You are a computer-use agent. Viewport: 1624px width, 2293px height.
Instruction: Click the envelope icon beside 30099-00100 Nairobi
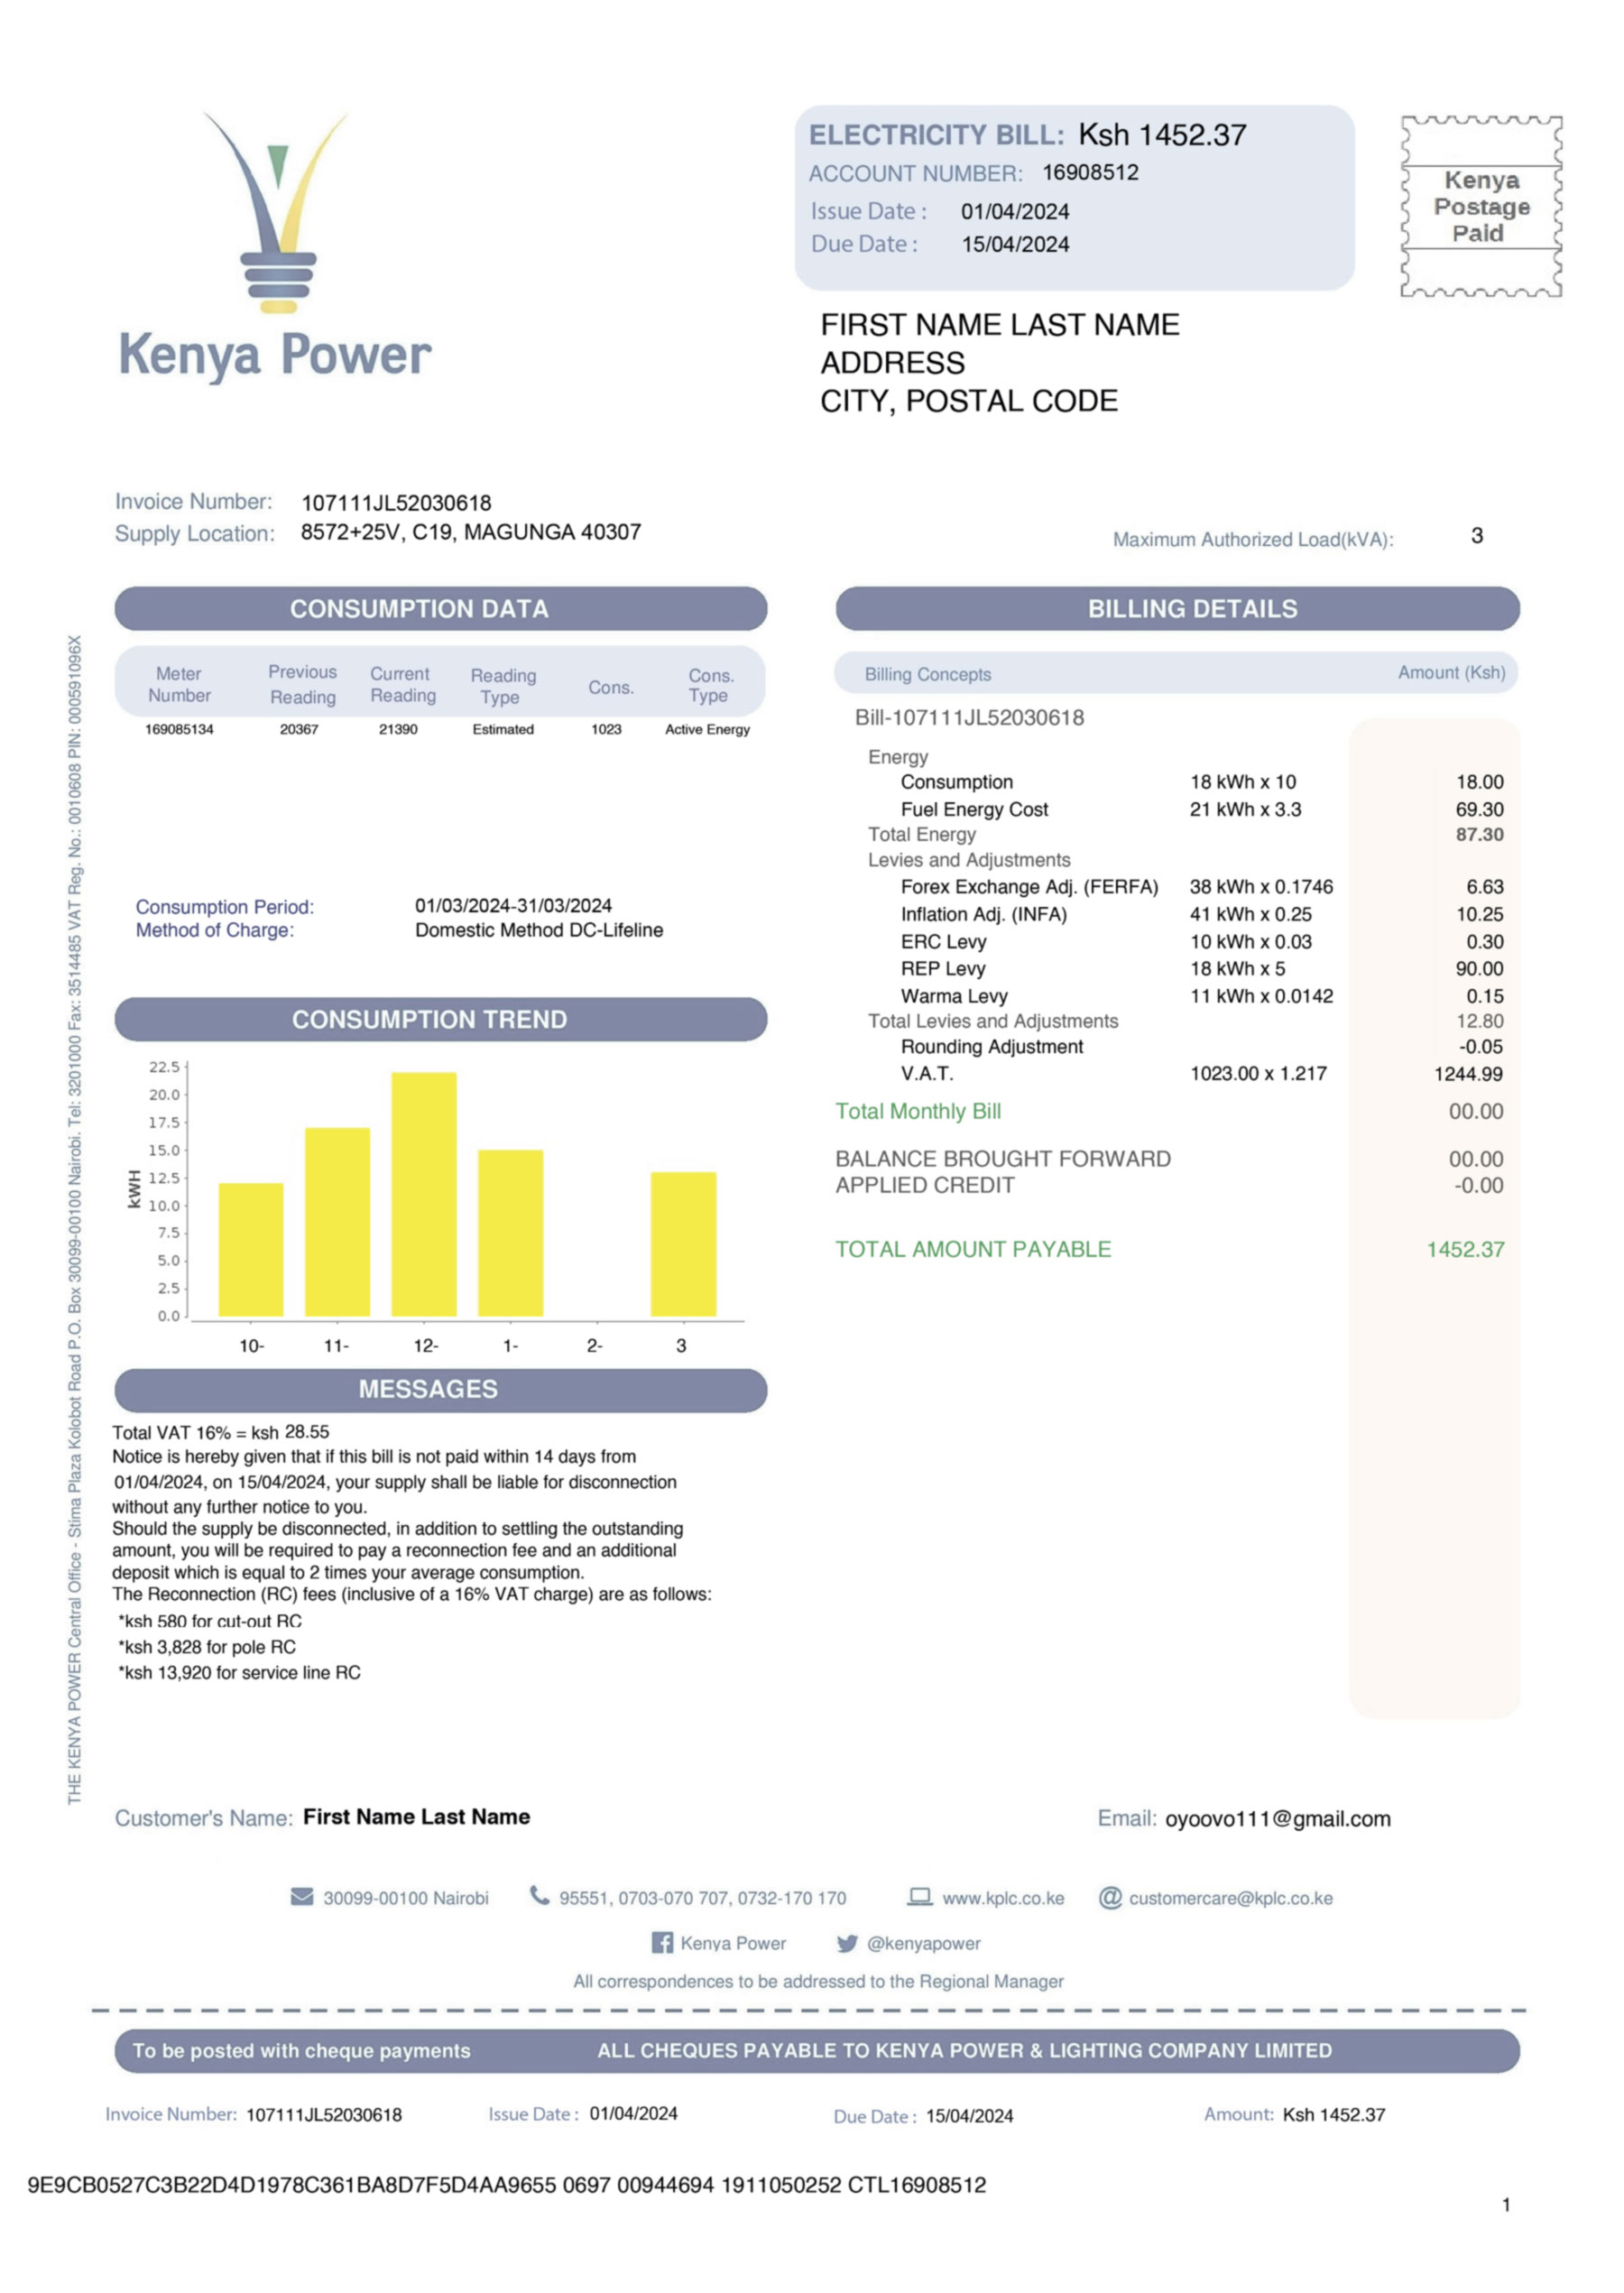(x=301, y=1897)
